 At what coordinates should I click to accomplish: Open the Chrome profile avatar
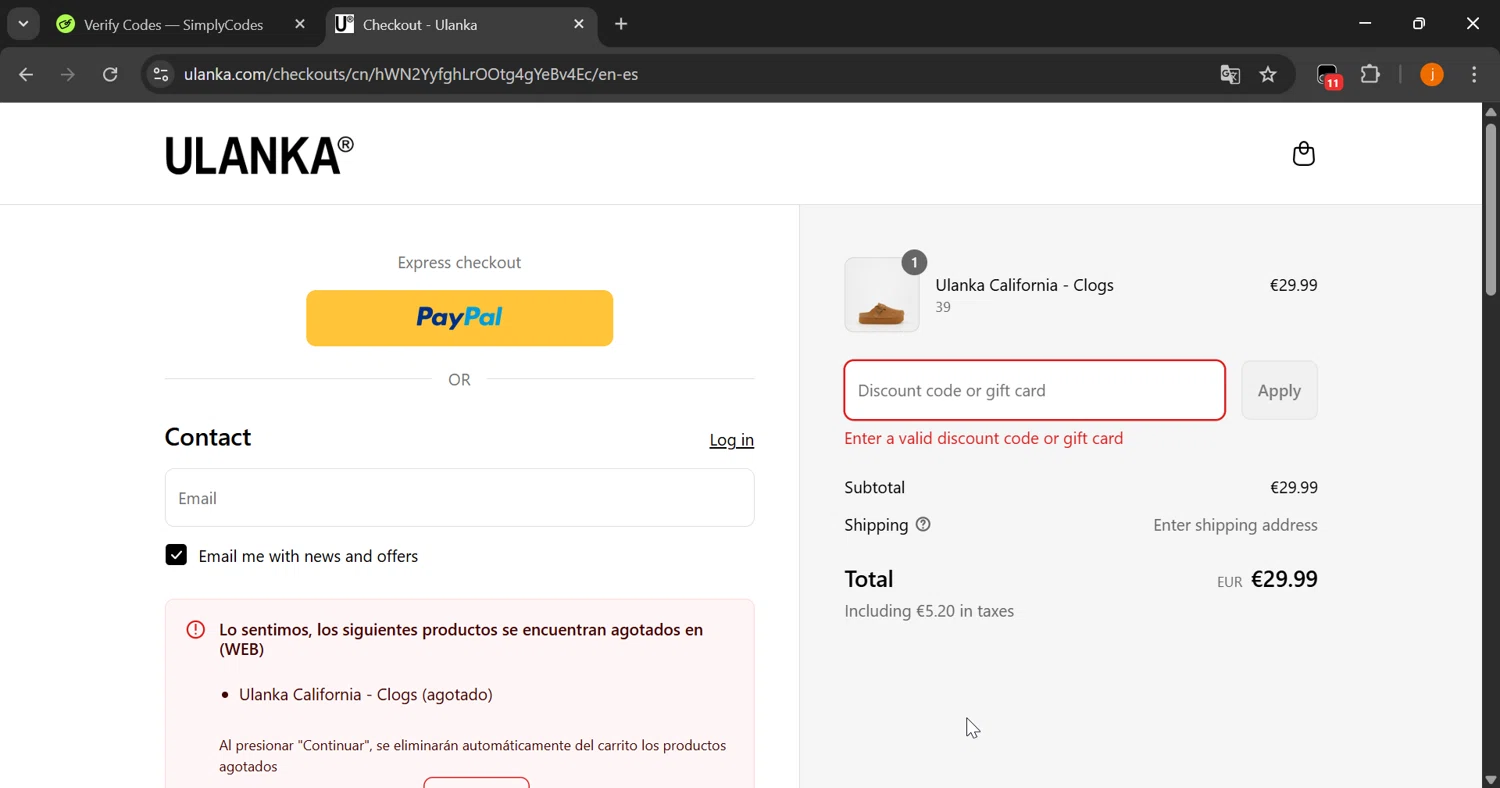click(1432, 75)
